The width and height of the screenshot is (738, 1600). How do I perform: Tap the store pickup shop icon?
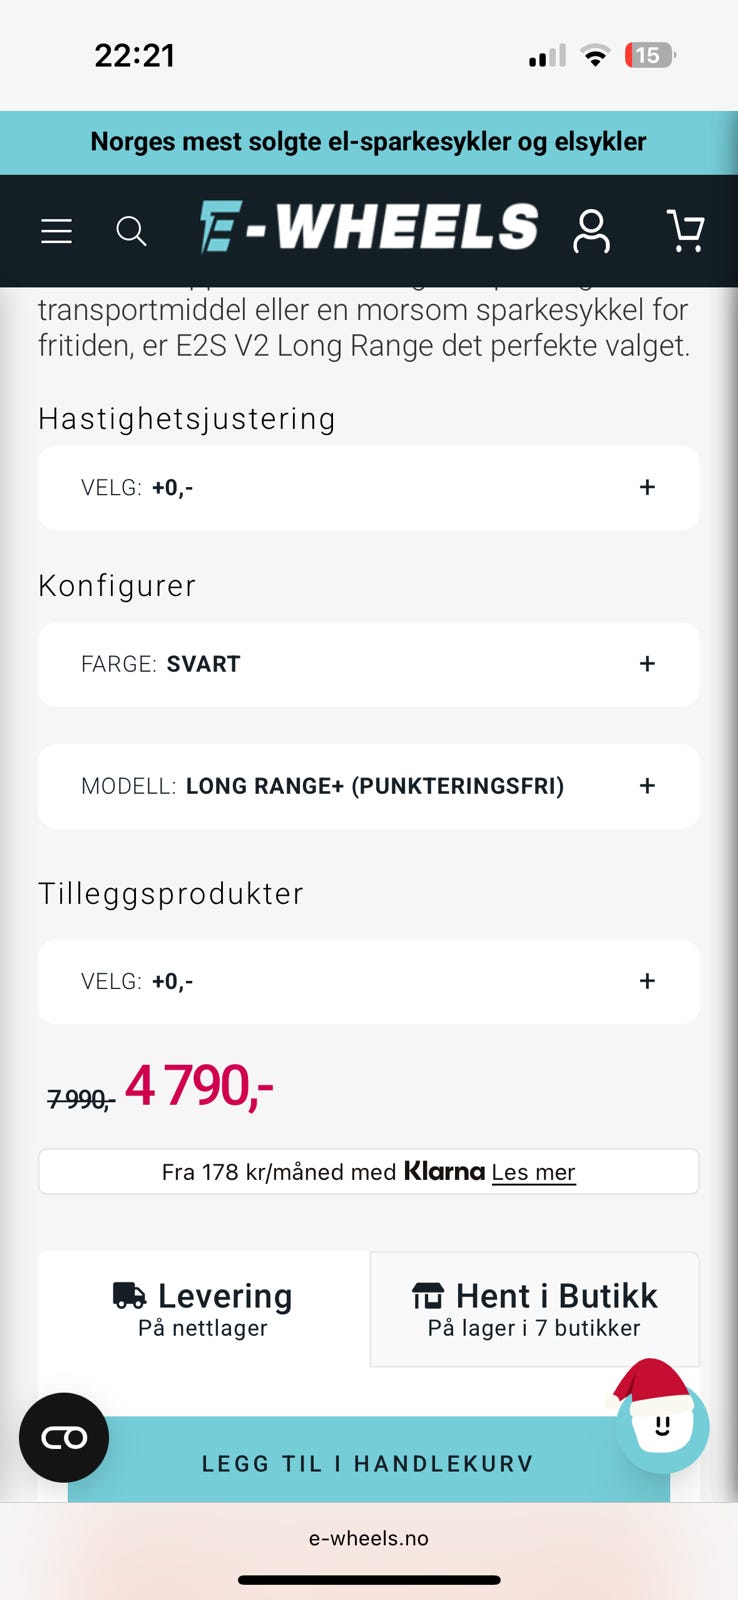click(x=428, y=1296)
